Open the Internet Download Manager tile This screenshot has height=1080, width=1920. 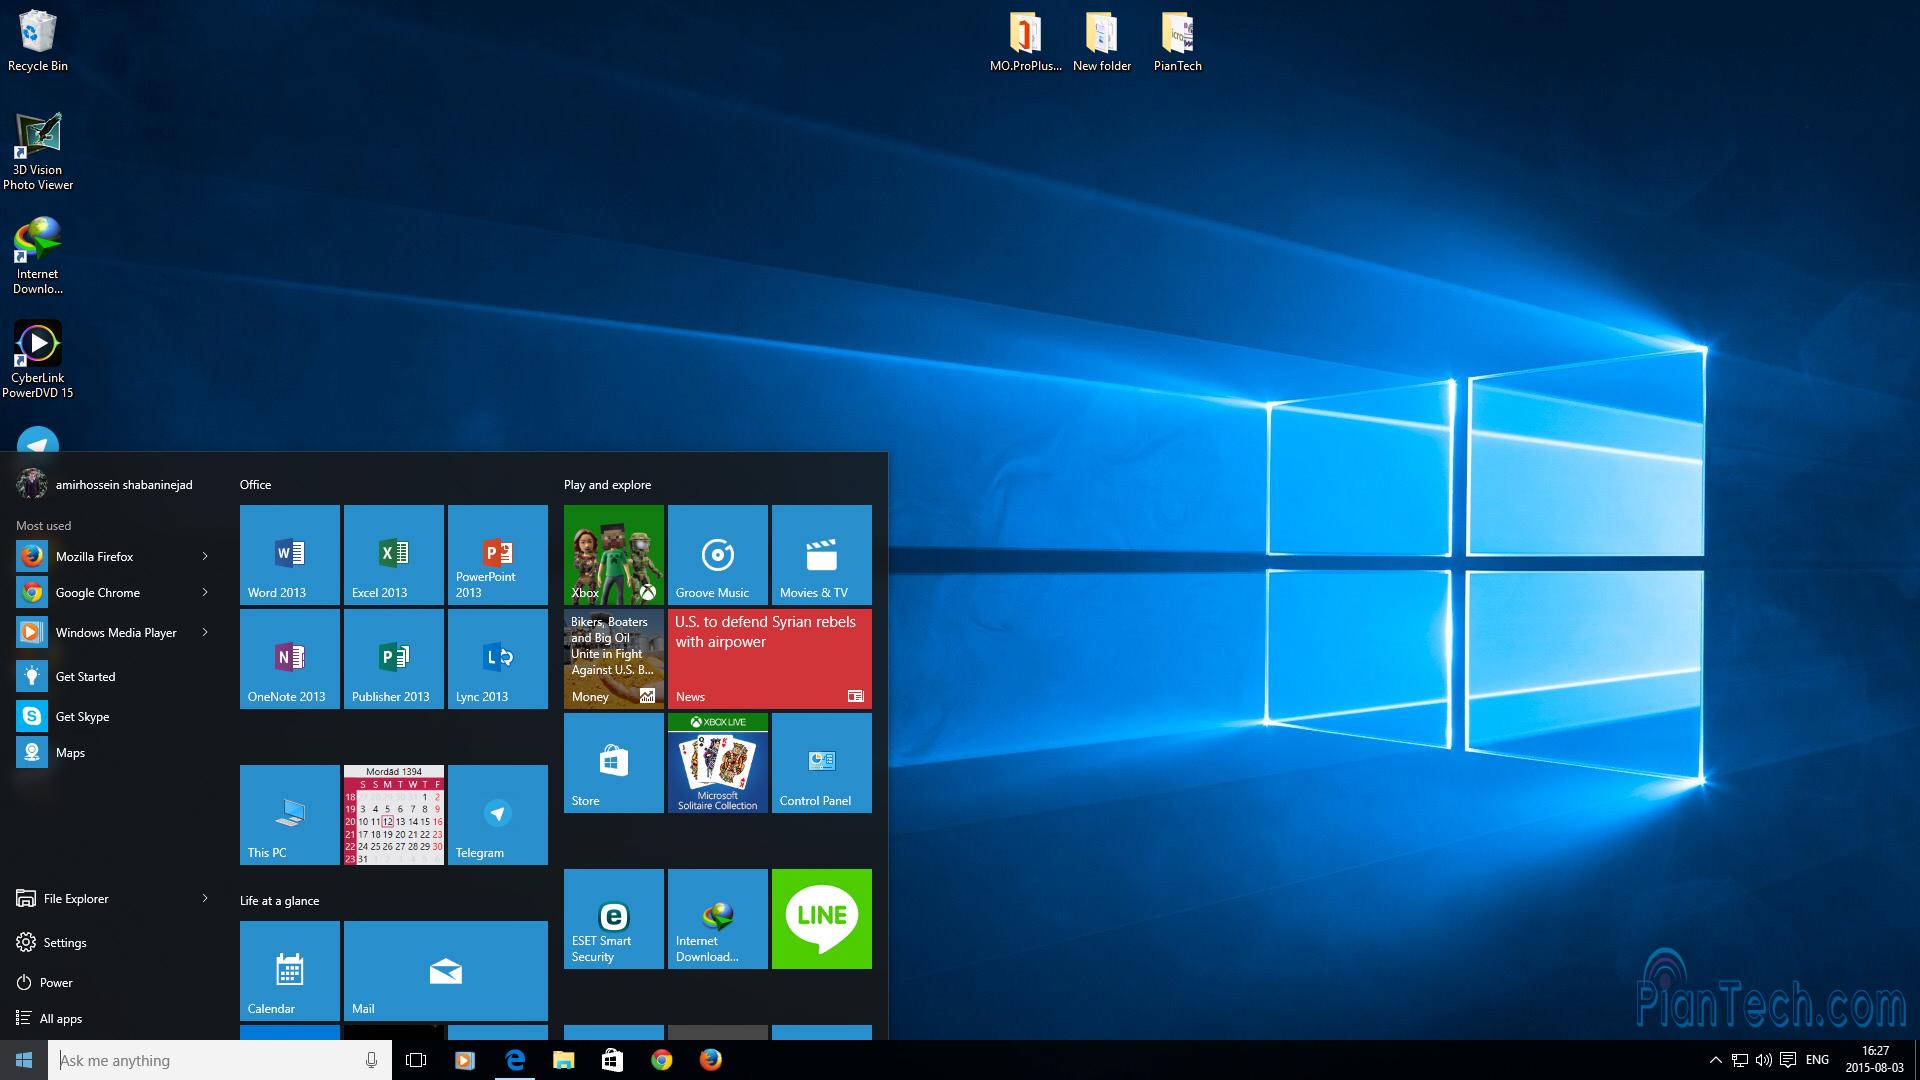pos(718,919)
